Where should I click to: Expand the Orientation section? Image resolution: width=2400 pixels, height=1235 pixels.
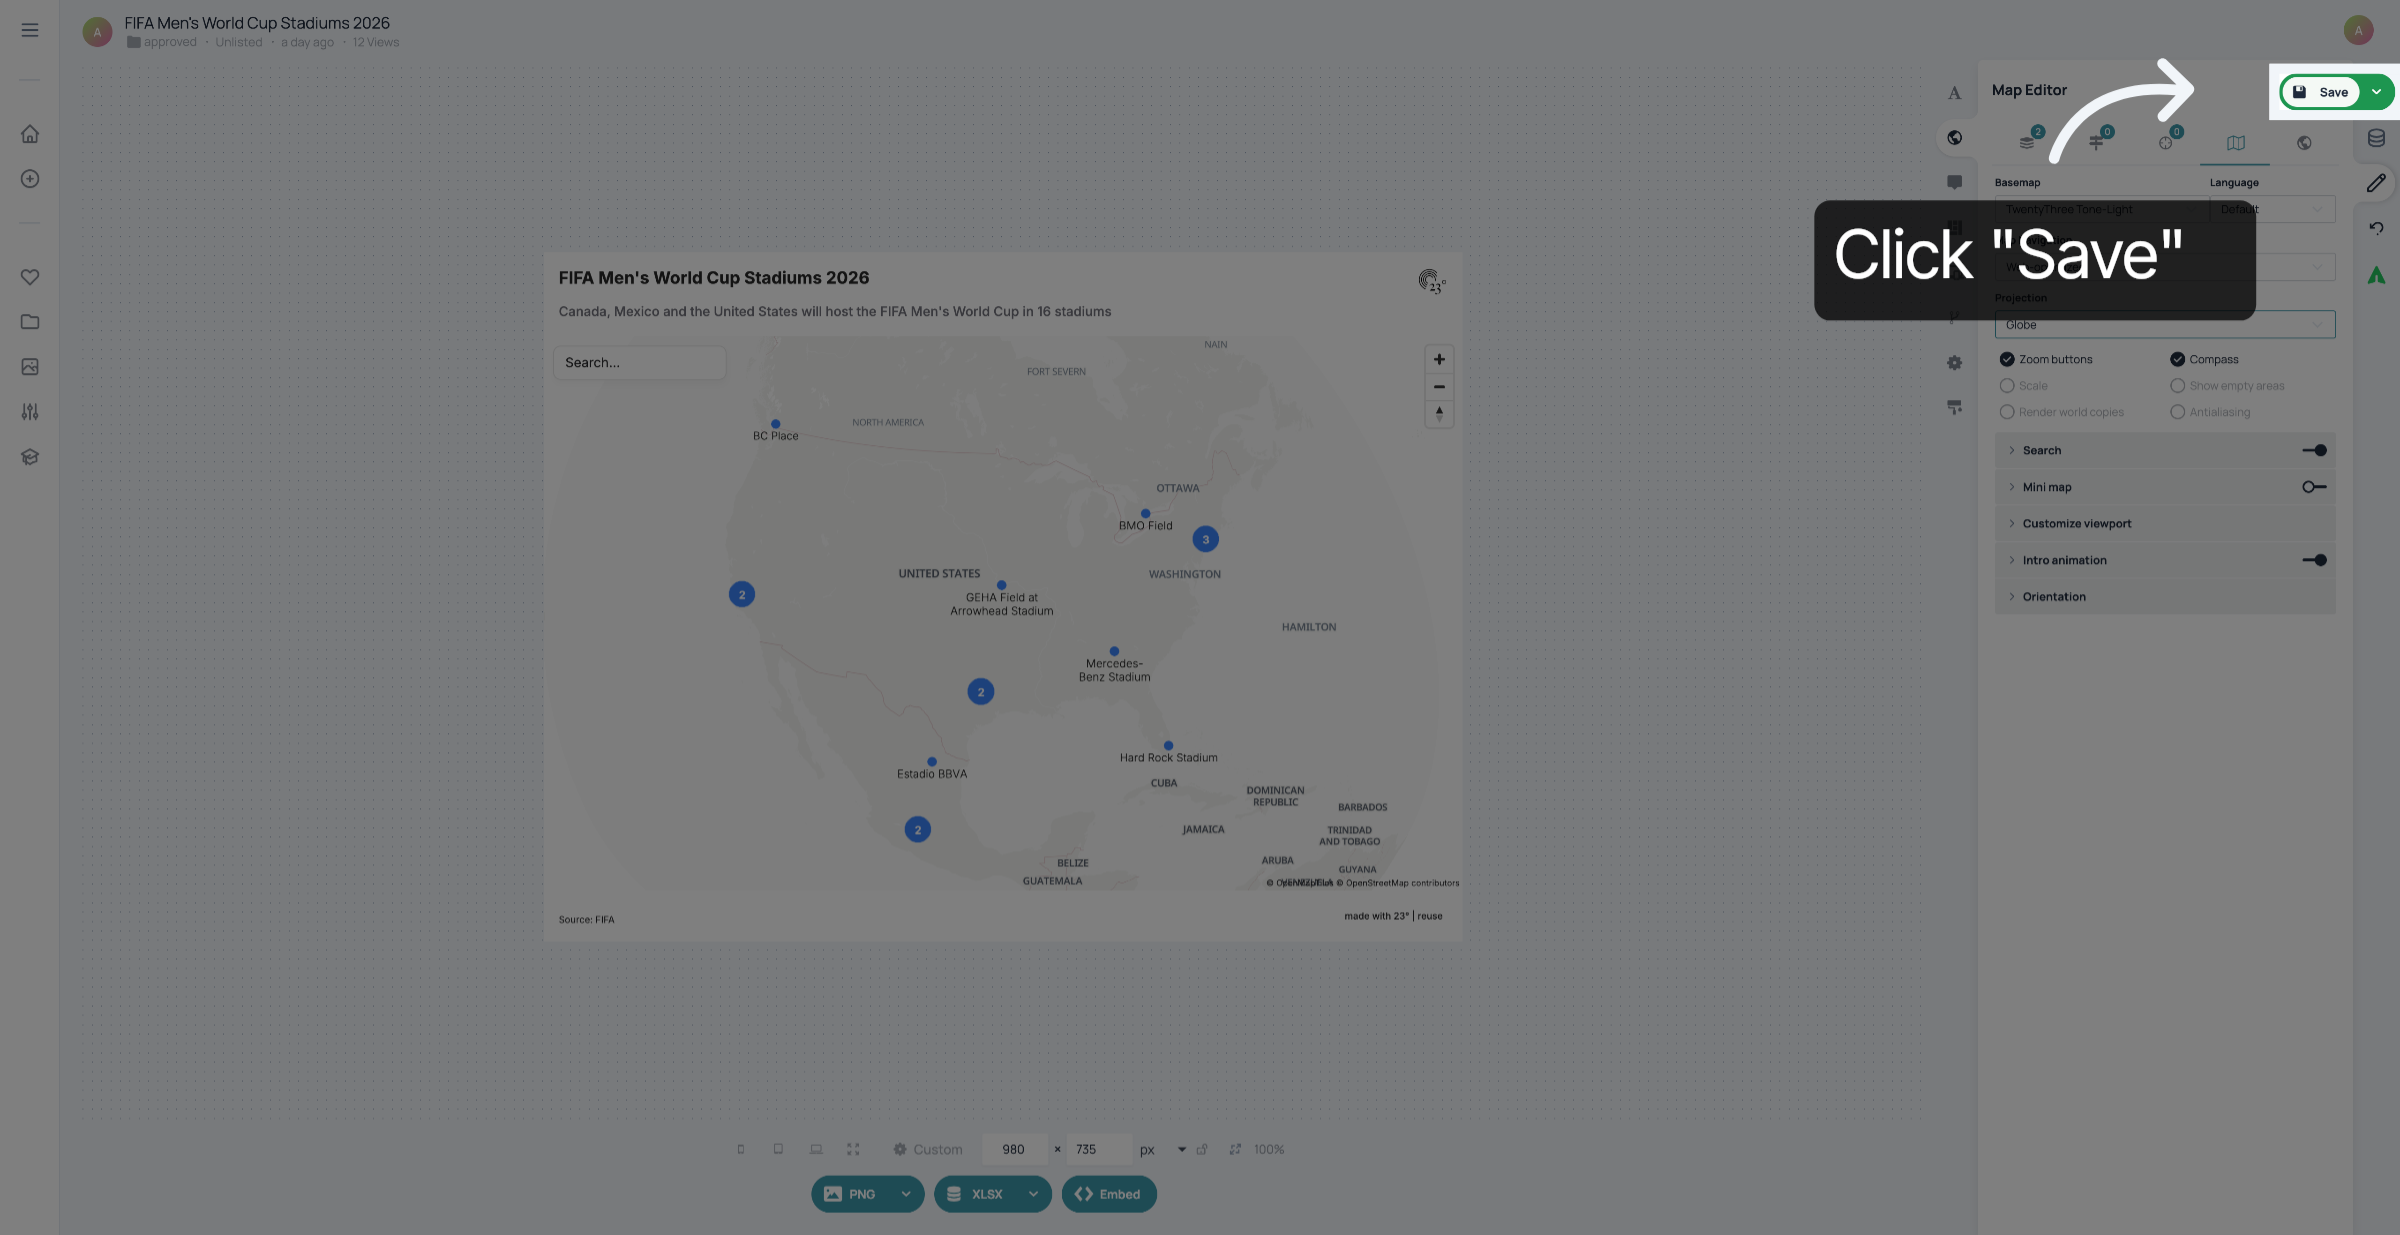[2164, 597]
